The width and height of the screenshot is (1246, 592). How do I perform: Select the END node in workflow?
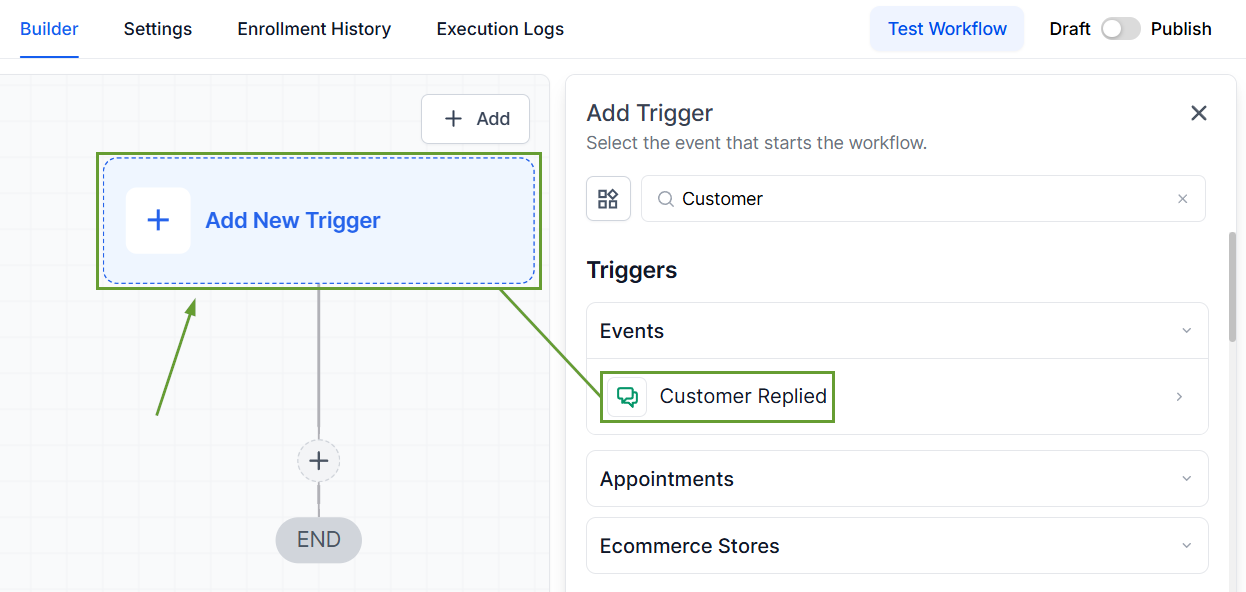click(x=319, y=540)
